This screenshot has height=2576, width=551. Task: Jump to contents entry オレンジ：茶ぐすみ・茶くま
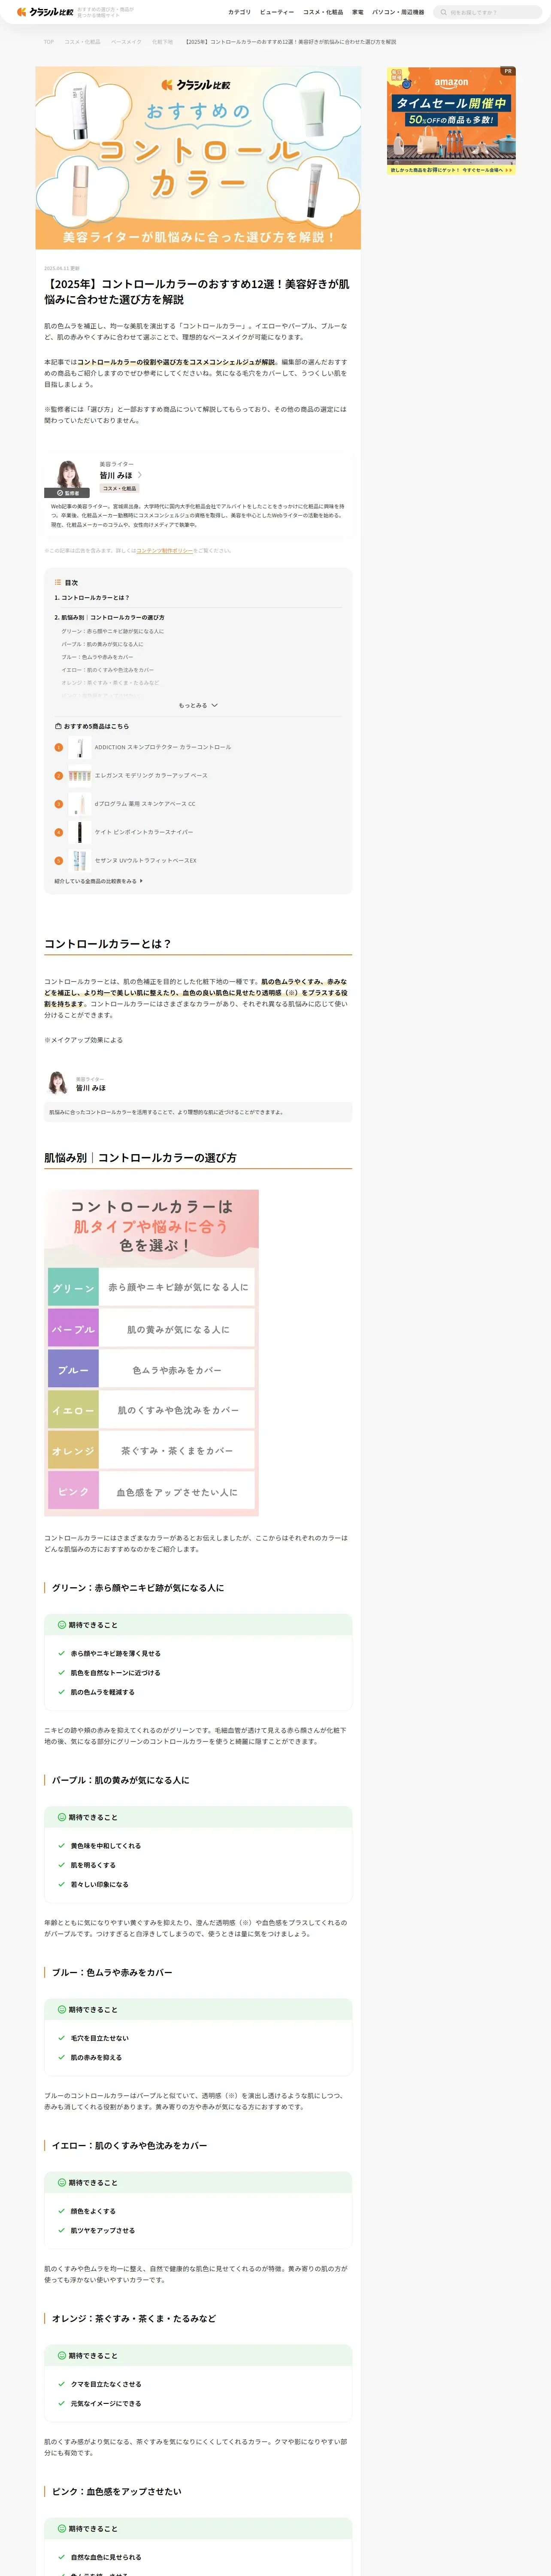tap(109, 683)
